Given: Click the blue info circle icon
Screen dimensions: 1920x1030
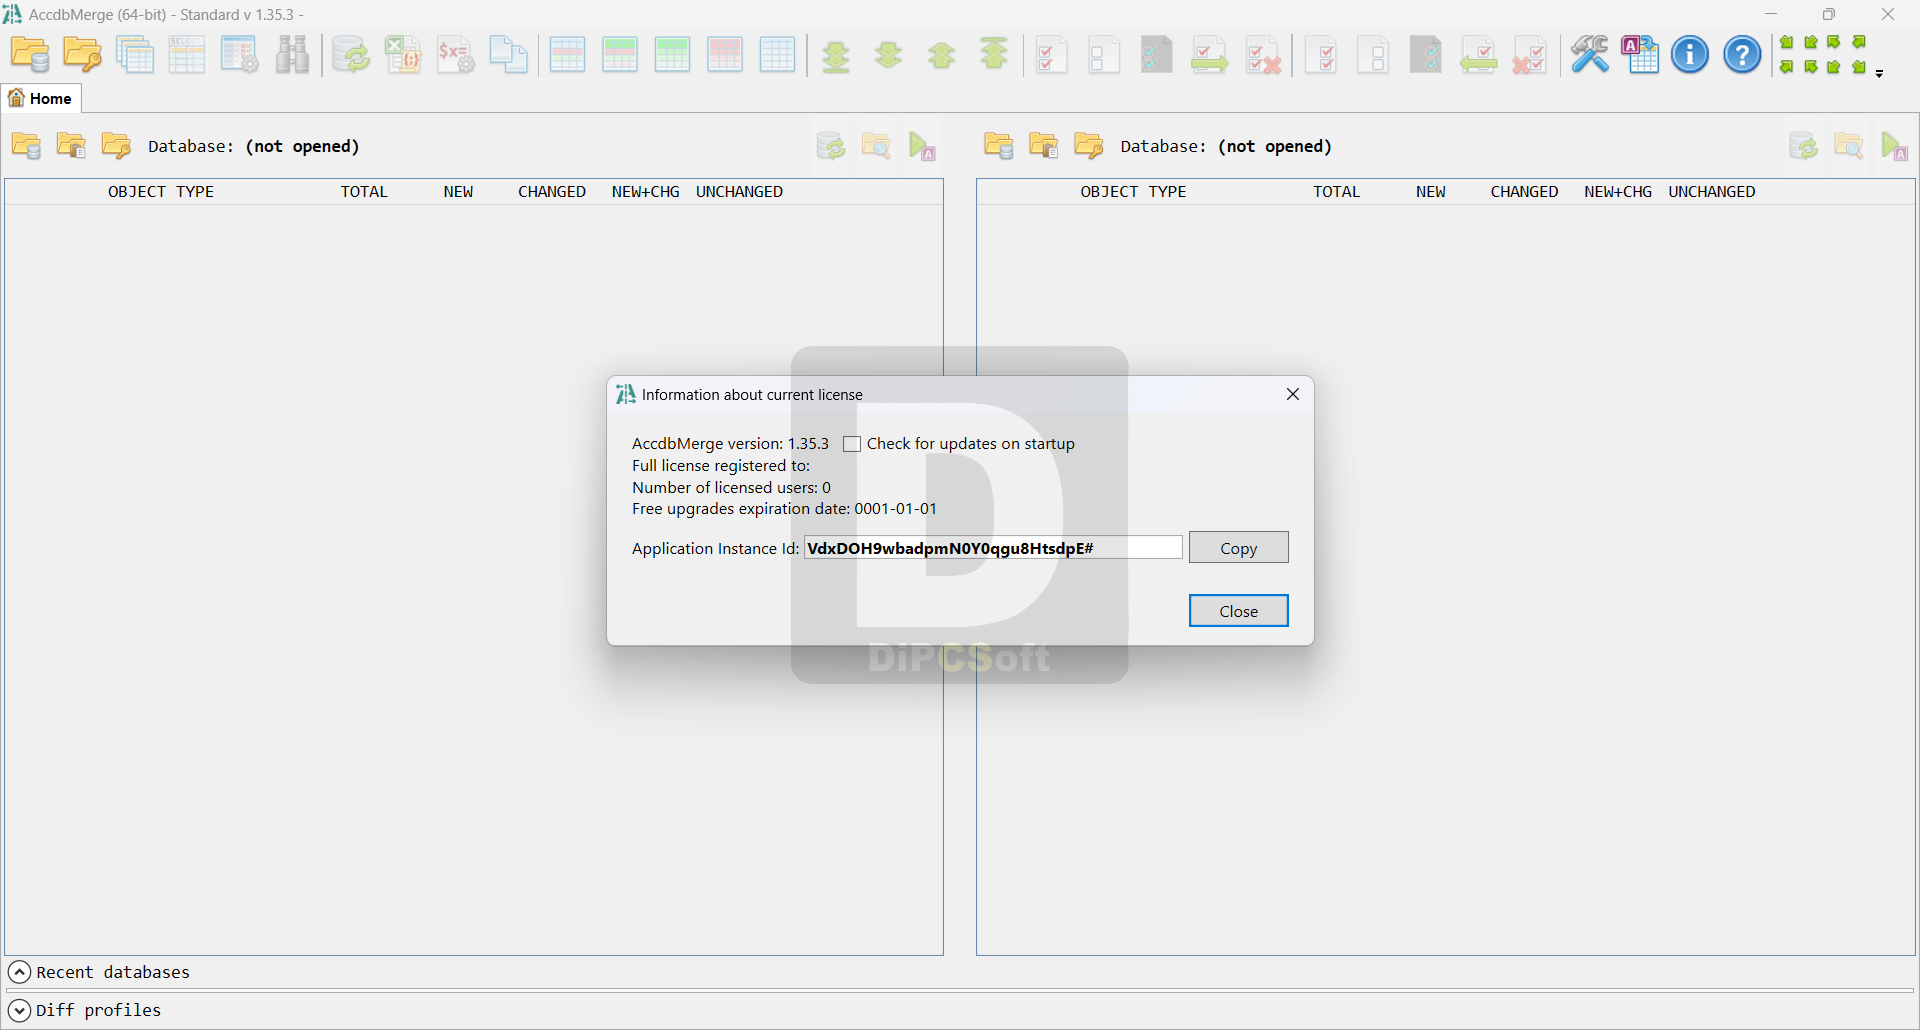Looking at the screenshot, I should point(1690,55).
